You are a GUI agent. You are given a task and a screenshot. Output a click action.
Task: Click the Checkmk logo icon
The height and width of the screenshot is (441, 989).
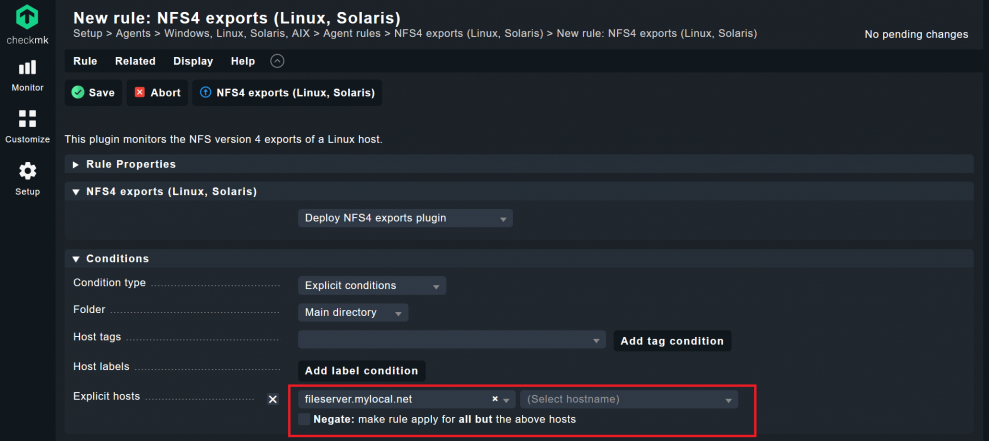(27, 18)
